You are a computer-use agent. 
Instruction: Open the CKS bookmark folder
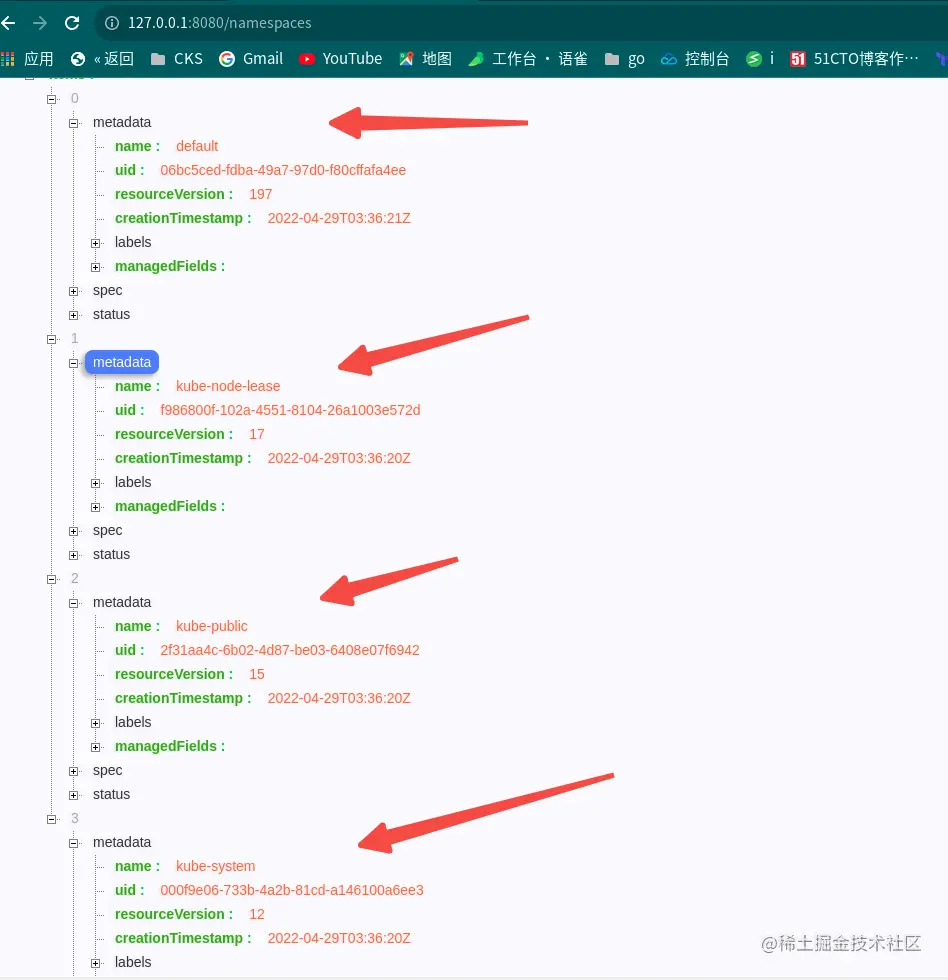tap(177, 59)
